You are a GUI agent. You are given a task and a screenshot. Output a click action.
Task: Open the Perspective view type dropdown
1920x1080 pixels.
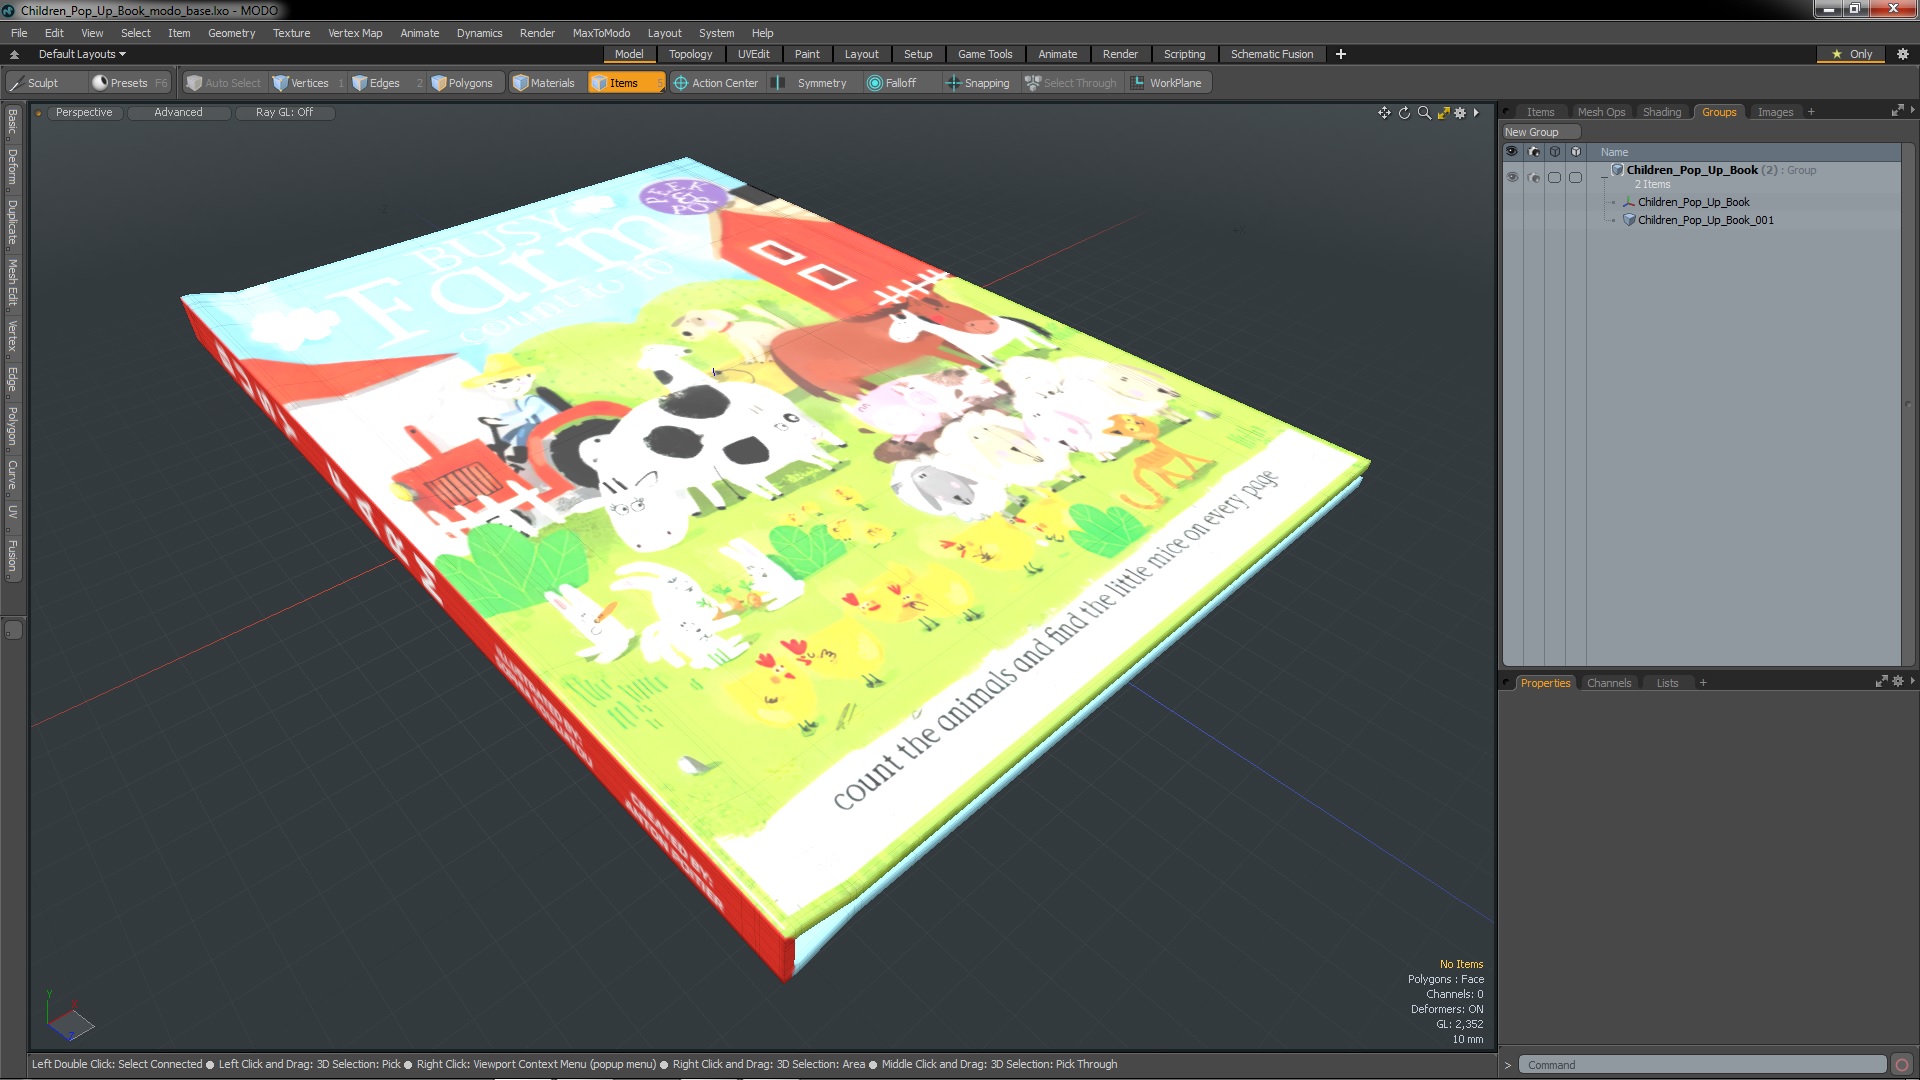(84, 113)
